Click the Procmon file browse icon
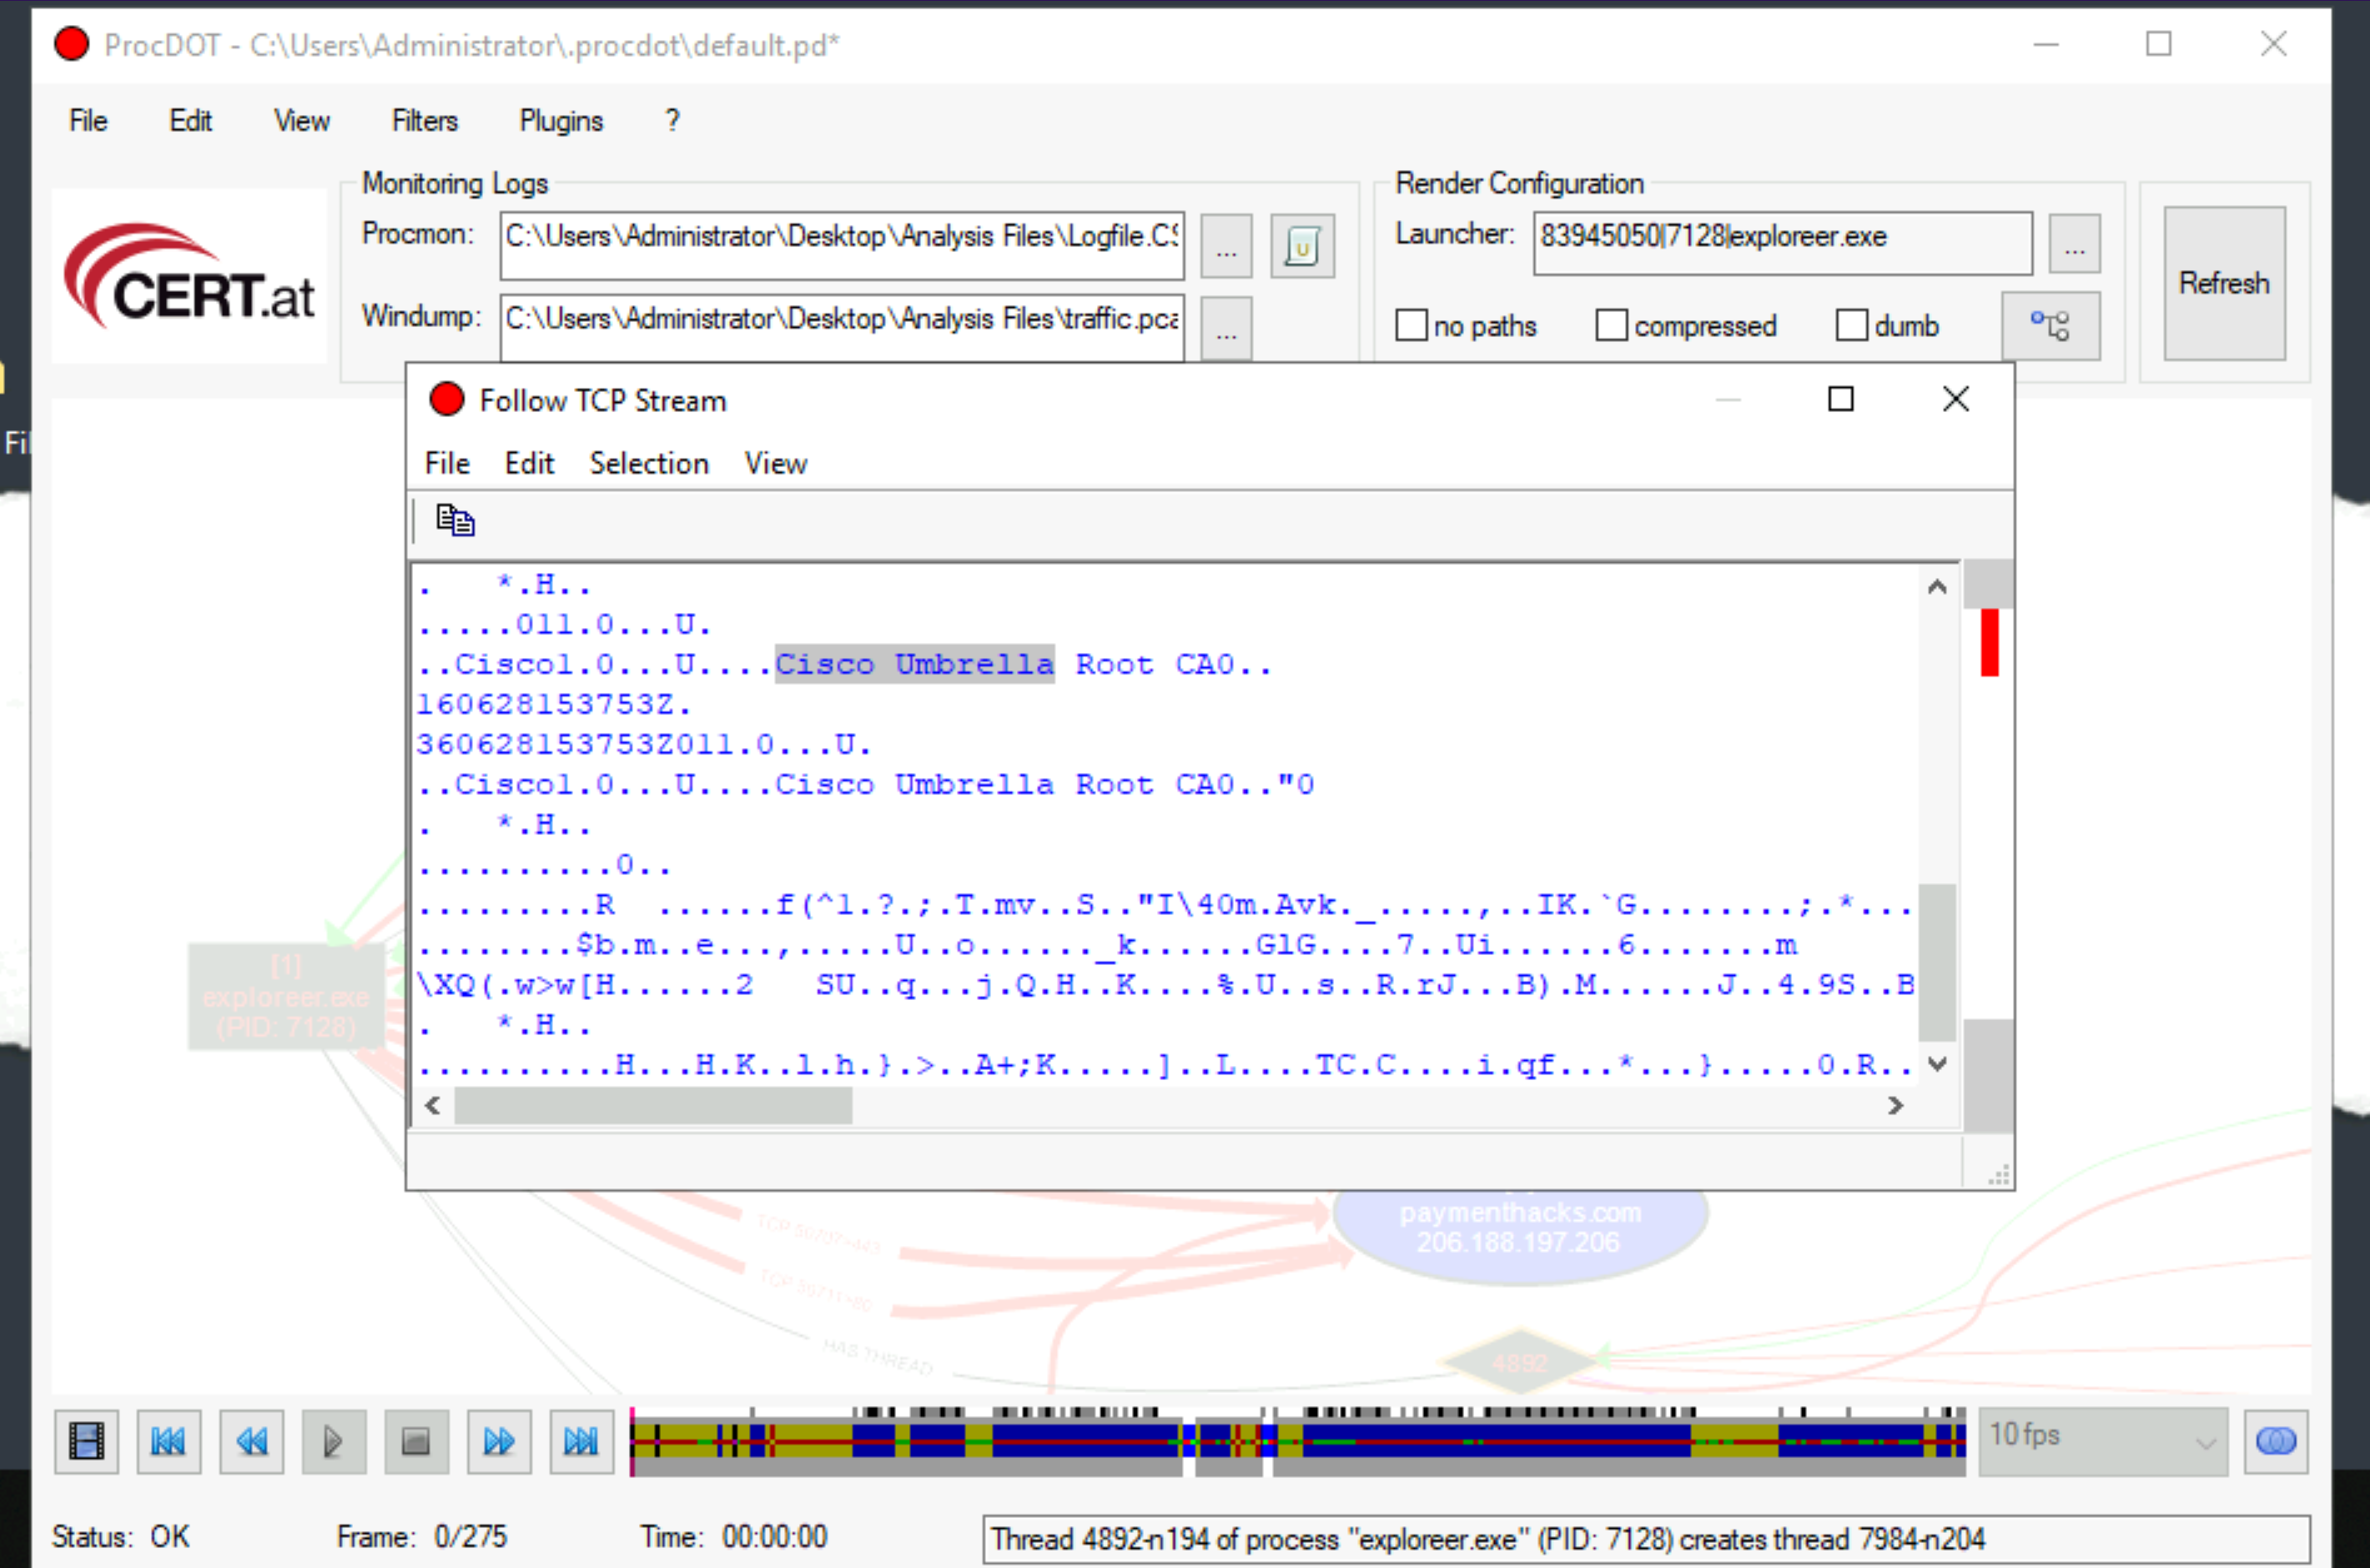This screenshot has width=2370, height=1568. (1225, 245)
